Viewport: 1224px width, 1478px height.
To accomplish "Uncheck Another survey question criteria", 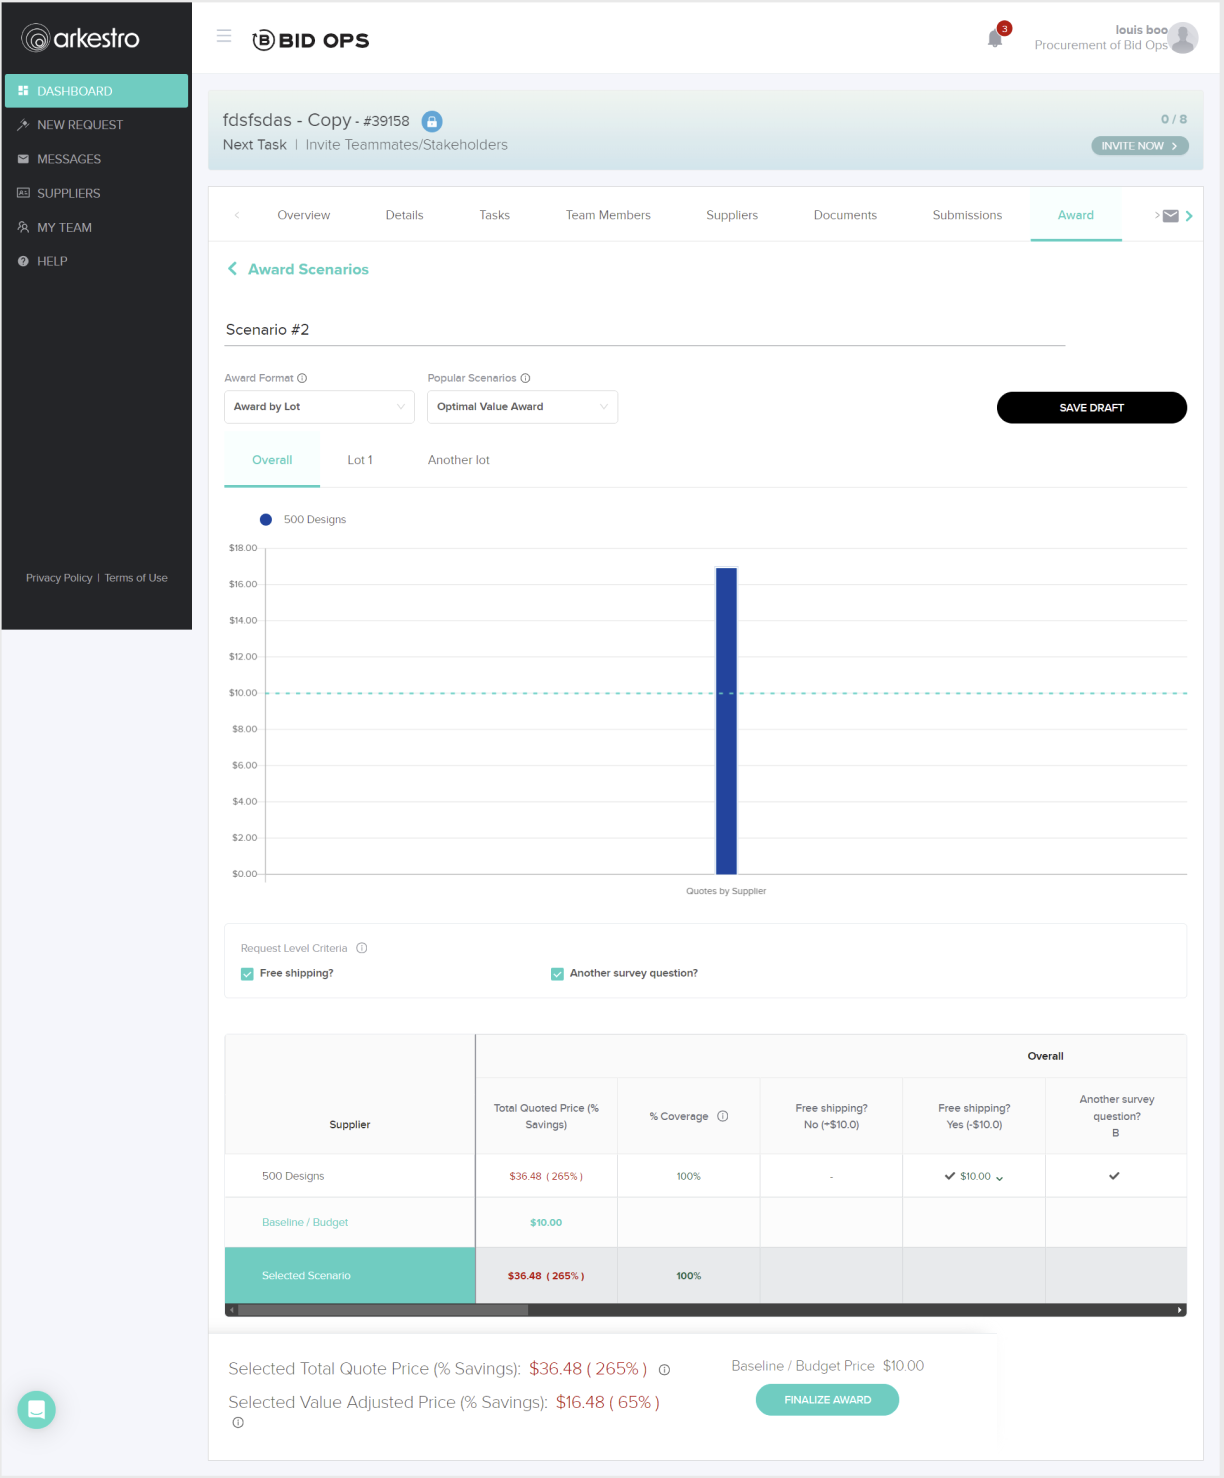I will point(557,973).
